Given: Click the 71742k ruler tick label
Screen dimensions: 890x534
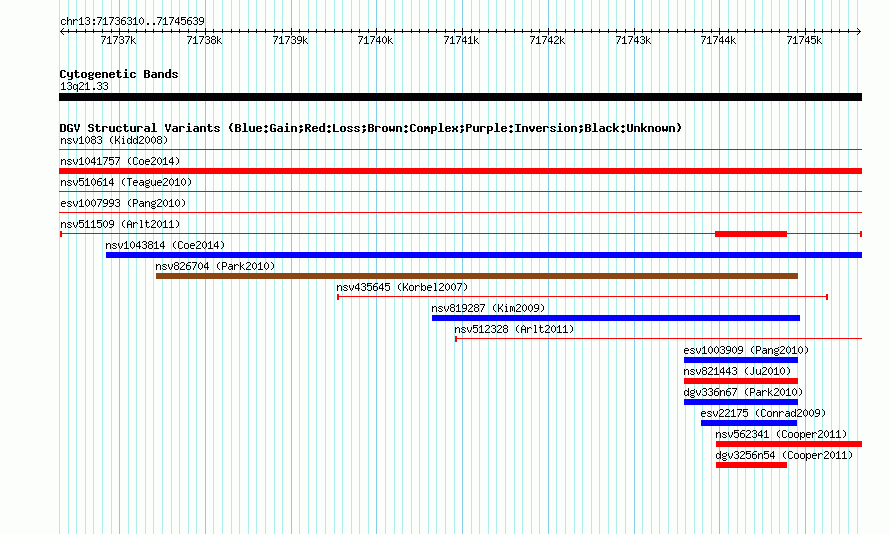Looking at the screenshot, I should [547, 40].
